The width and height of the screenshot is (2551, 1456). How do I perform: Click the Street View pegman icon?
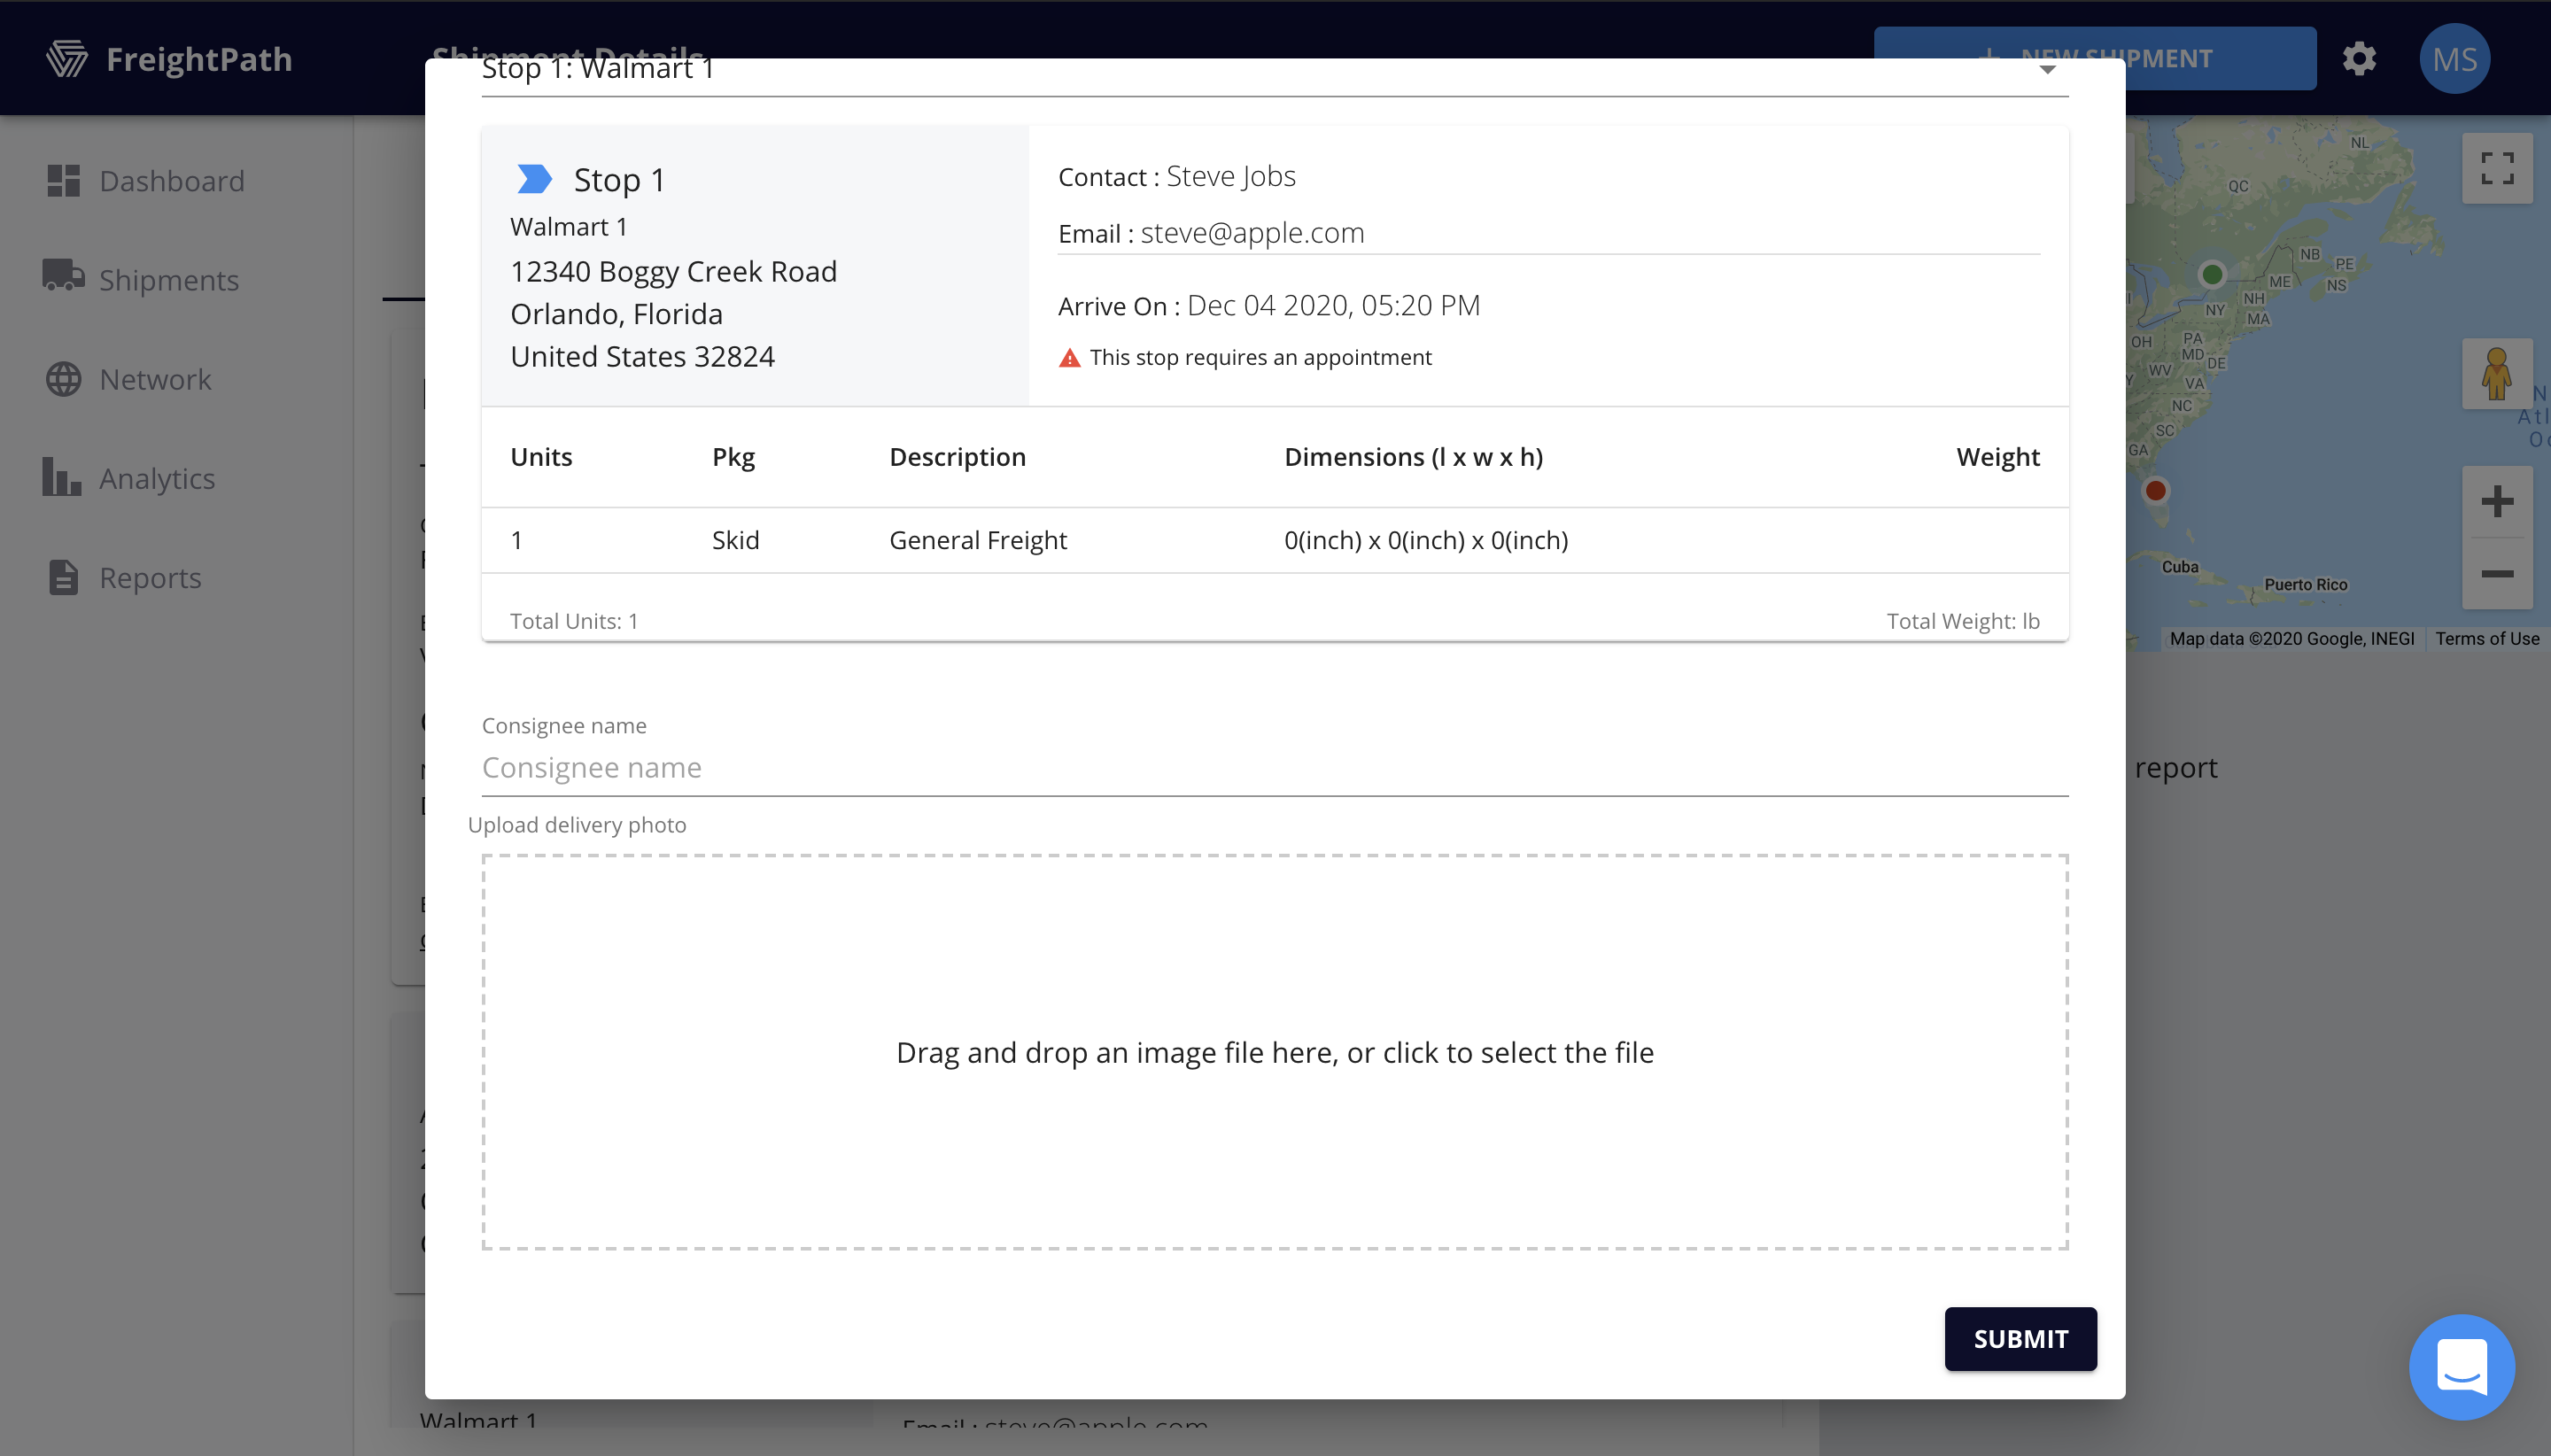(2497, 373)
